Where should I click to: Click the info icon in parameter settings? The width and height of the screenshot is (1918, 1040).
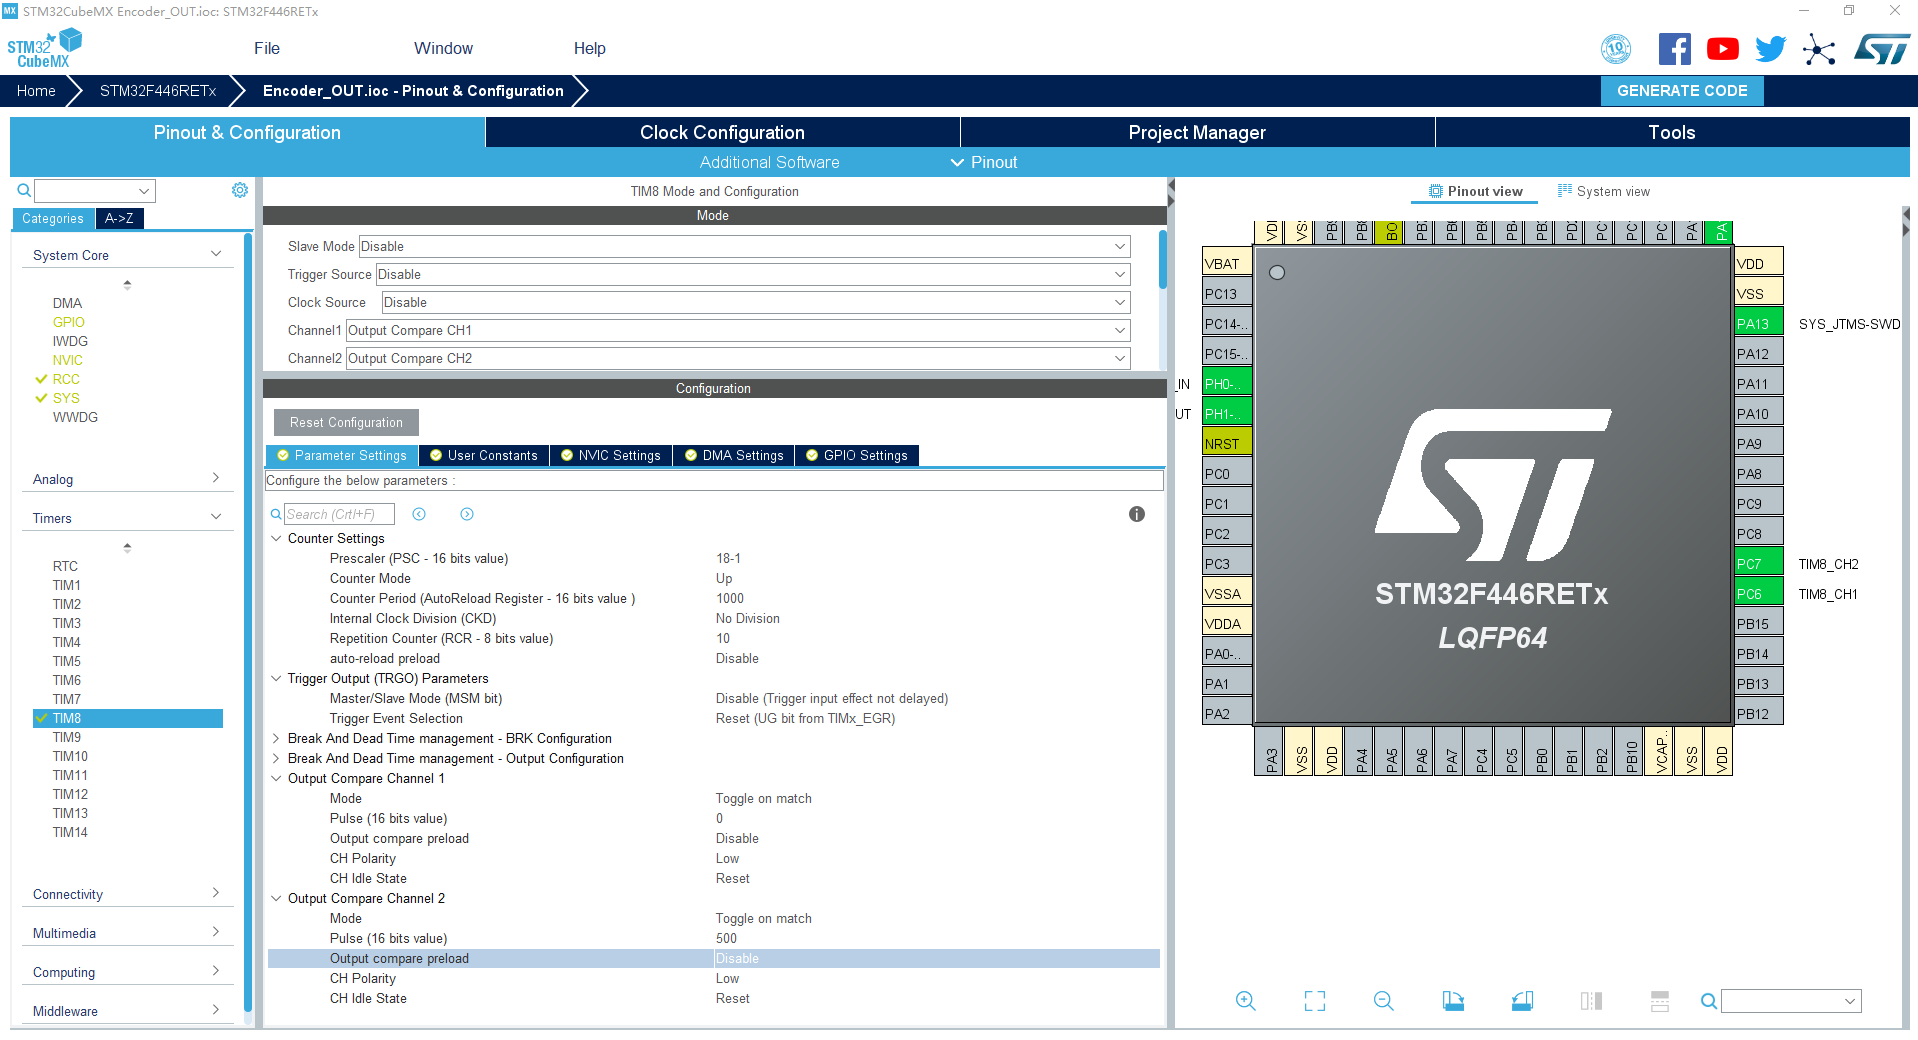(x=1137, y=514)
